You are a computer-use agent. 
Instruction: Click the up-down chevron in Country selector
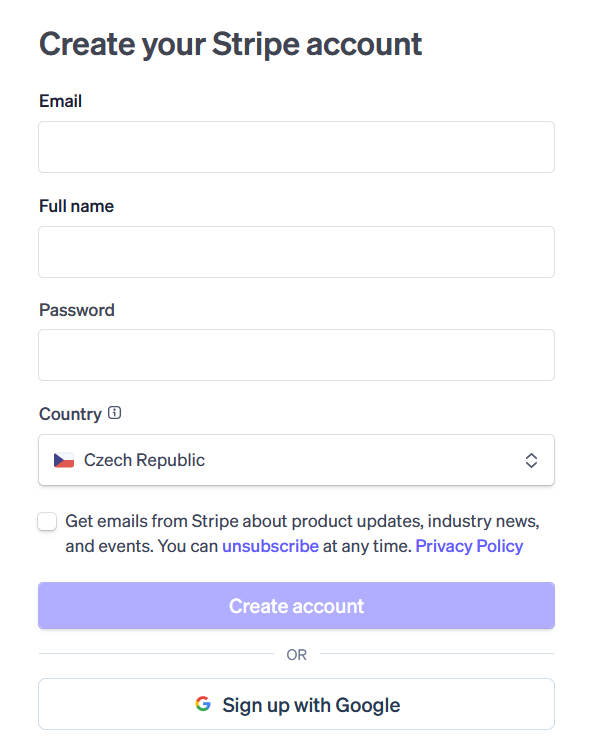coord(531,460)
